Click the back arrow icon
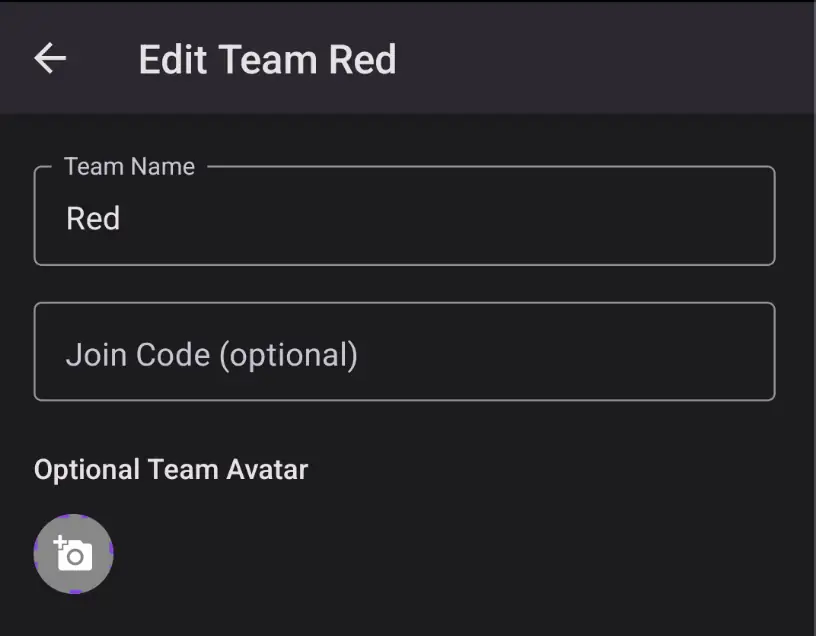 (50, 58)
